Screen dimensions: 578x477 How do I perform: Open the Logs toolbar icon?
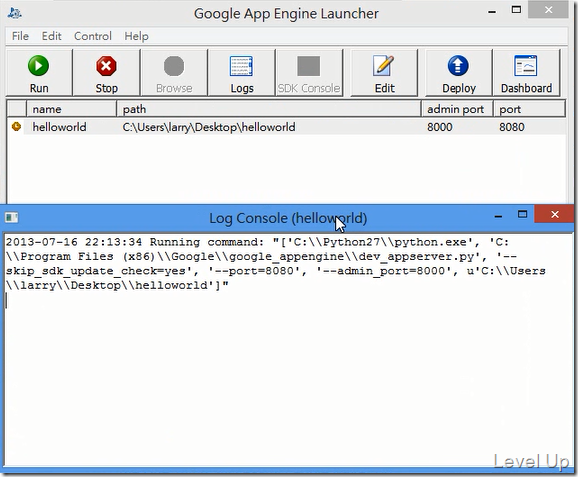point(241,66)
